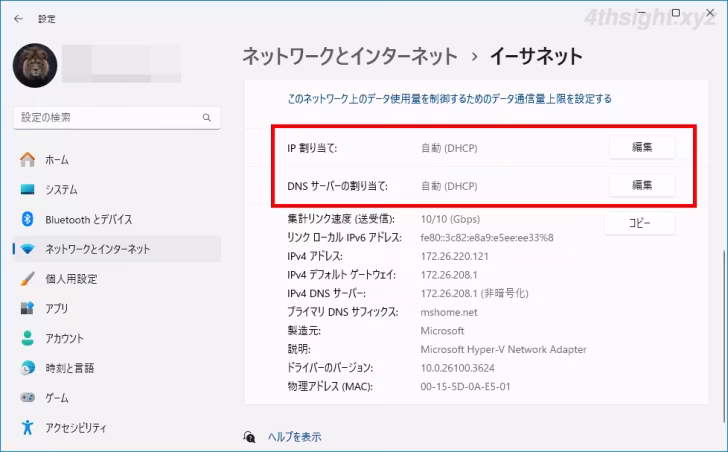Open ゲーム settings category
The image size is (728, 452).
pos(56,398)
